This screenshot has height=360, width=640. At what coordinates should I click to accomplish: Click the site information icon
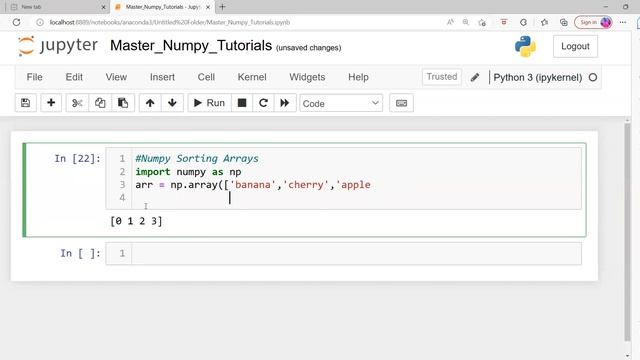(40, 22)
